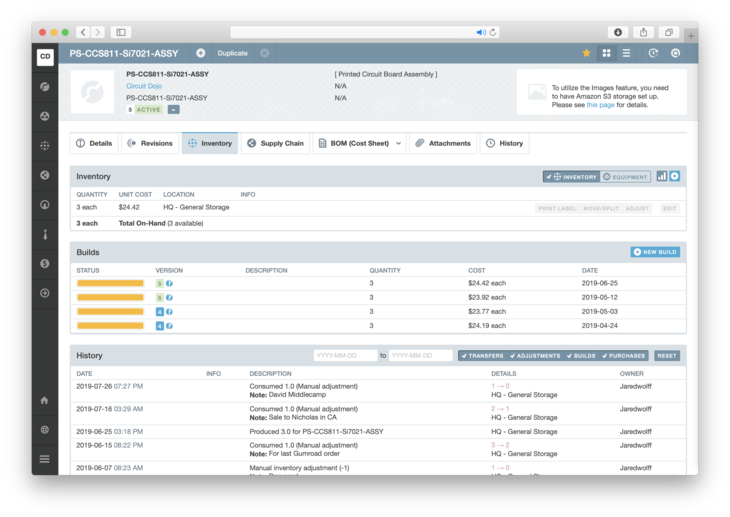This screenshot has width=730, height=517.
Task: Click the home icon in left sidebar
Action: pos(45,400)
